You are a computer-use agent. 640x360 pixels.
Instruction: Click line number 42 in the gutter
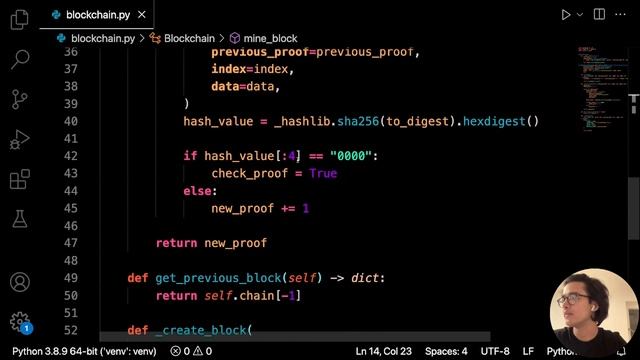tap(71, 156)
